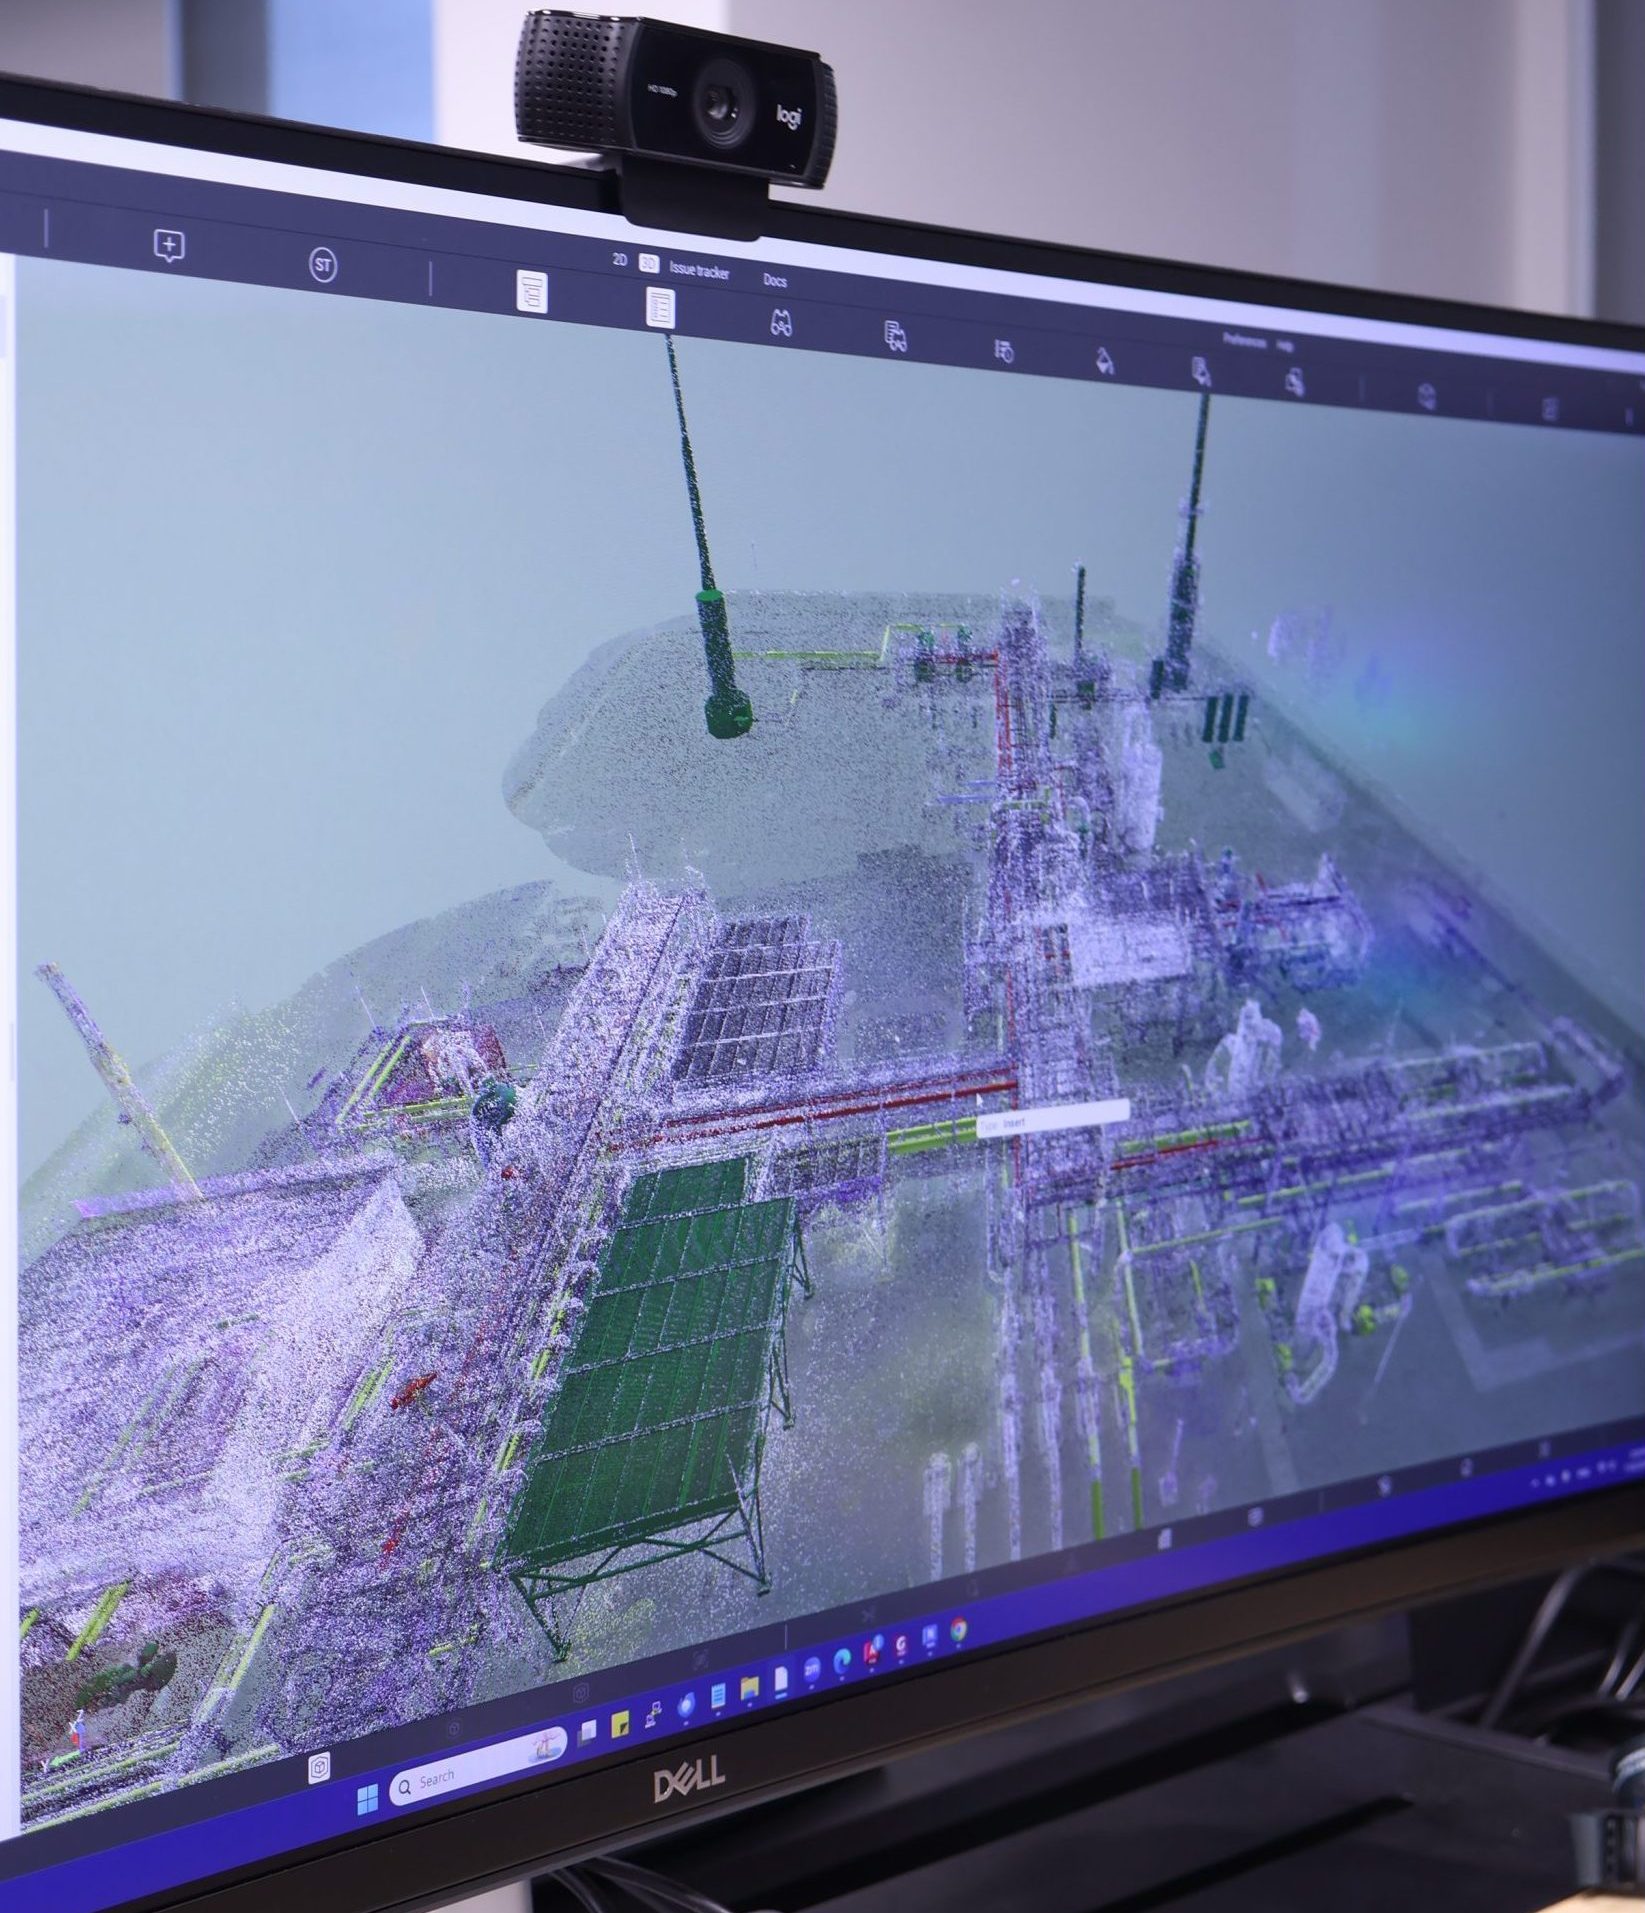The width and height of the screenshot is (1645, 1913).
Task: Open Google Chrome from the taskbar
Action: [x=959, y=1629]
